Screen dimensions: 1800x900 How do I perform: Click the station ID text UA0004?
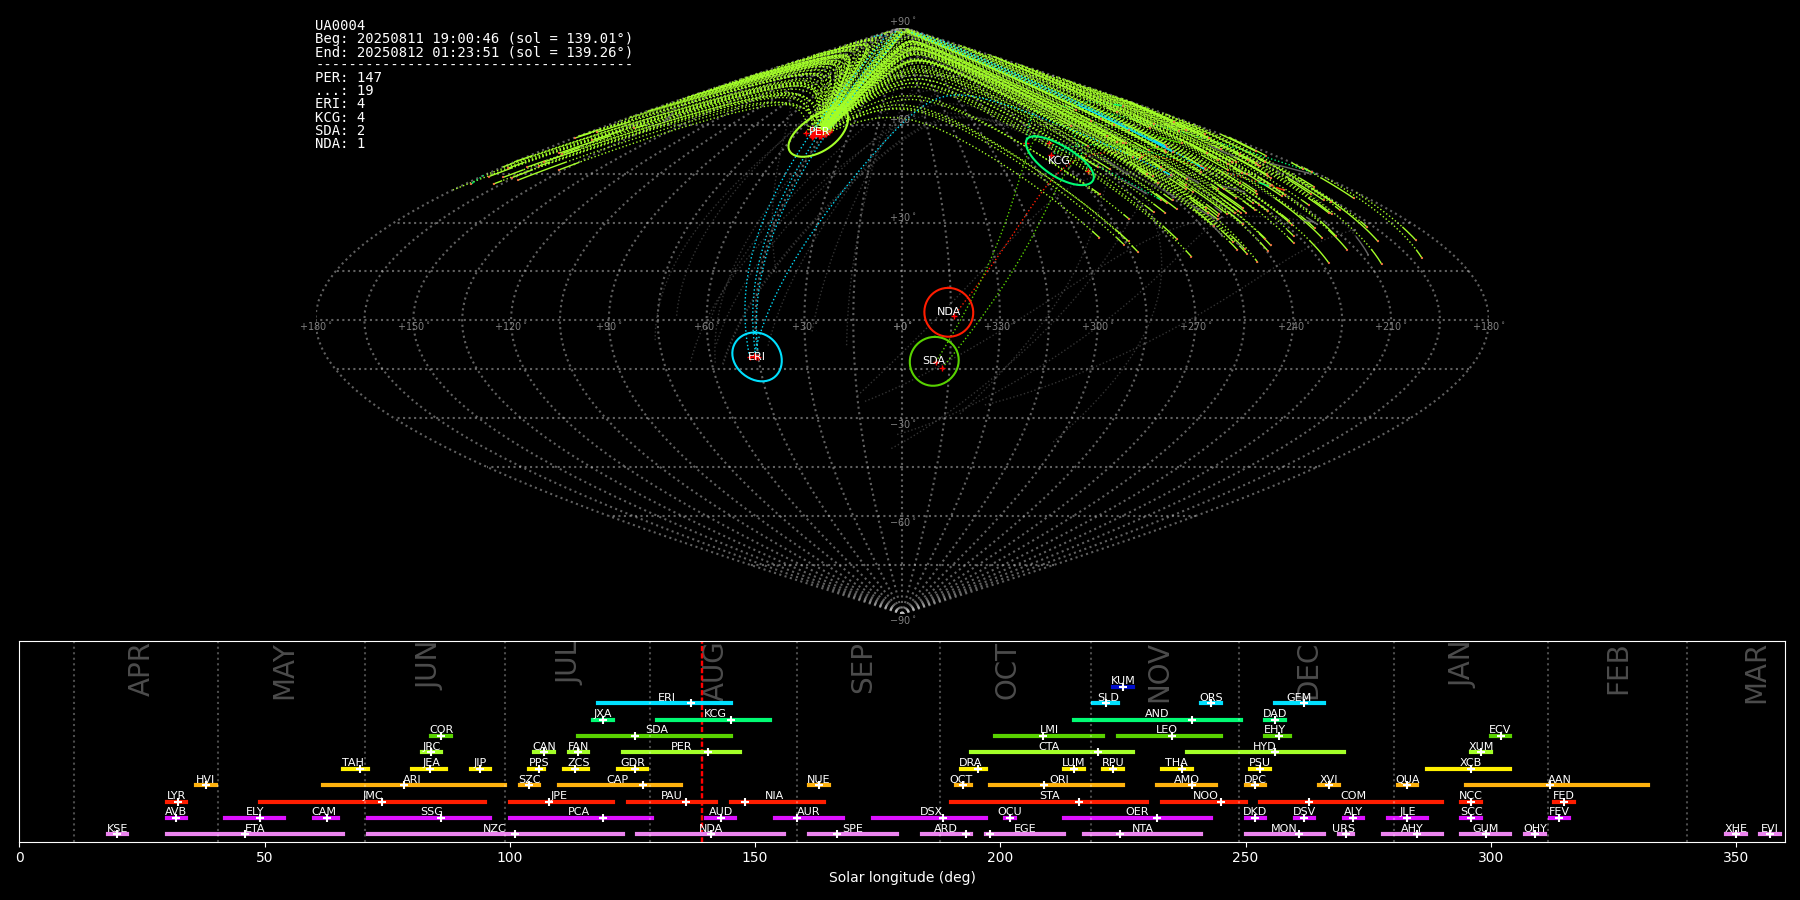coord(340,26)
